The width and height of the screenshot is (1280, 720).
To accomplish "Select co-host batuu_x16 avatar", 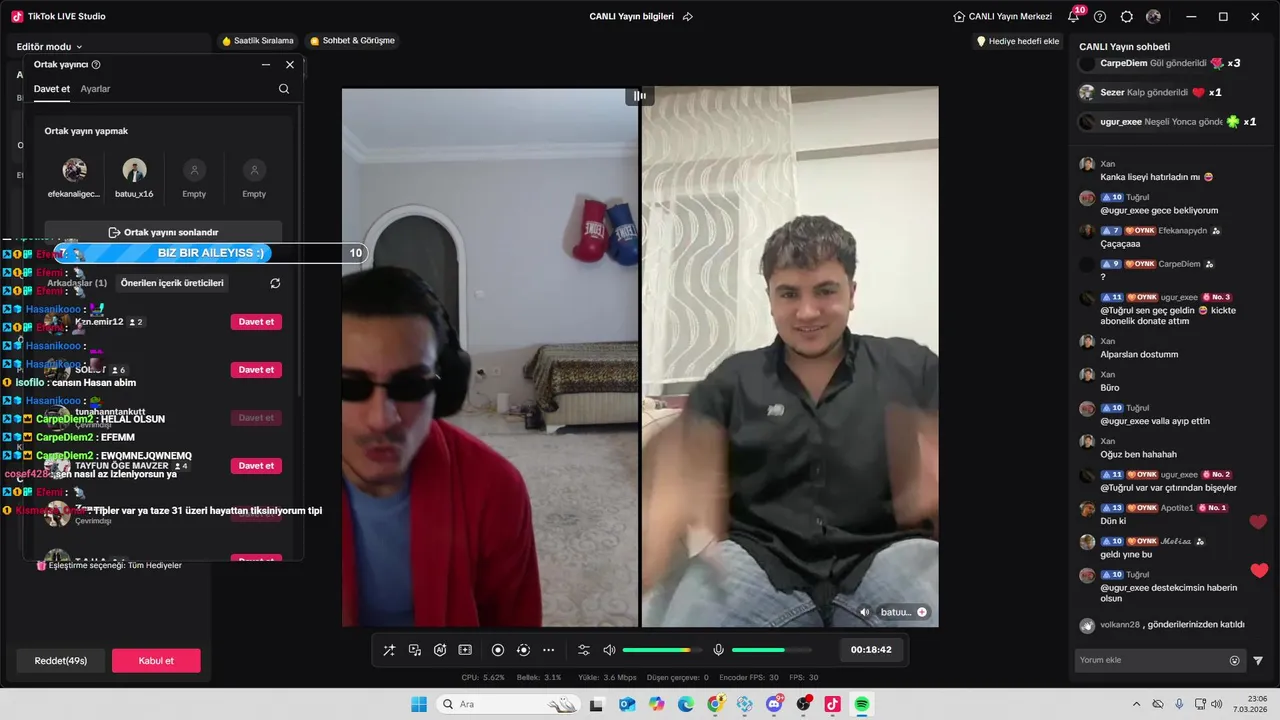I will (x=134, y=170).
